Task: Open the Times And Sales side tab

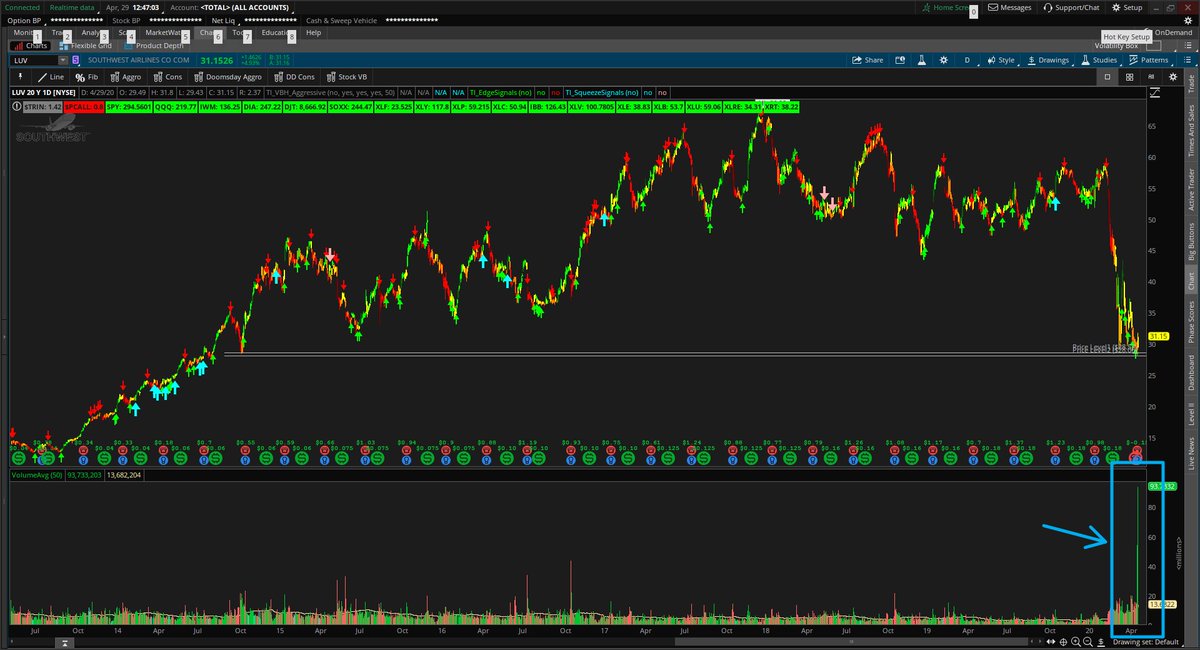Action: tap(1191, 130)
